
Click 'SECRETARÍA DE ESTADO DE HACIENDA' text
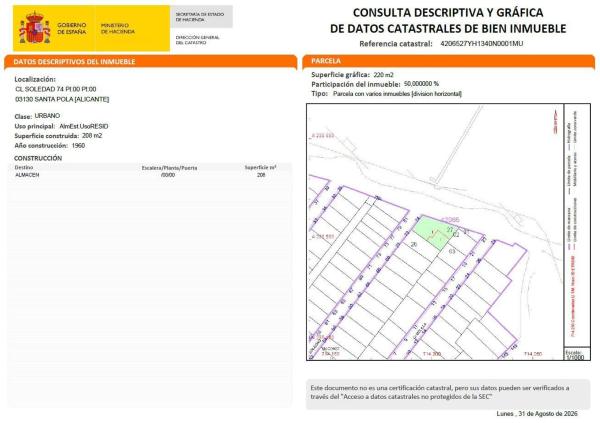click(200, 17)
